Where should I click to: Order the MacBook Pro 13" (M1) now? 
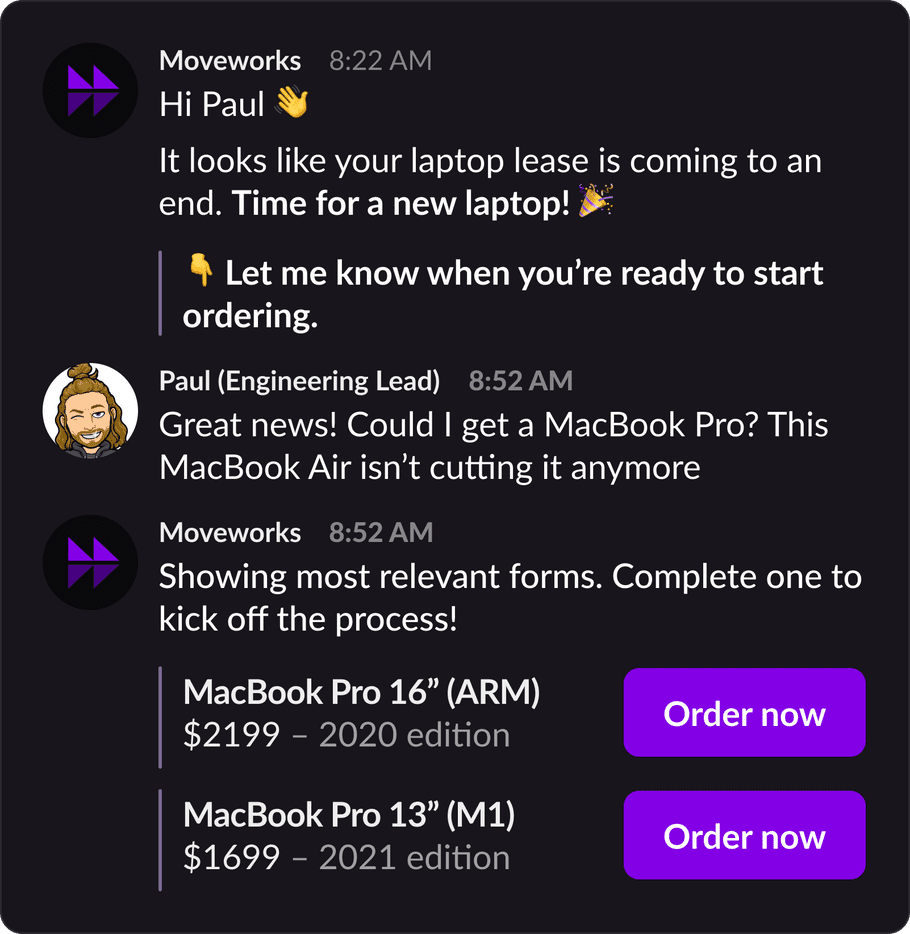(744, 835)
